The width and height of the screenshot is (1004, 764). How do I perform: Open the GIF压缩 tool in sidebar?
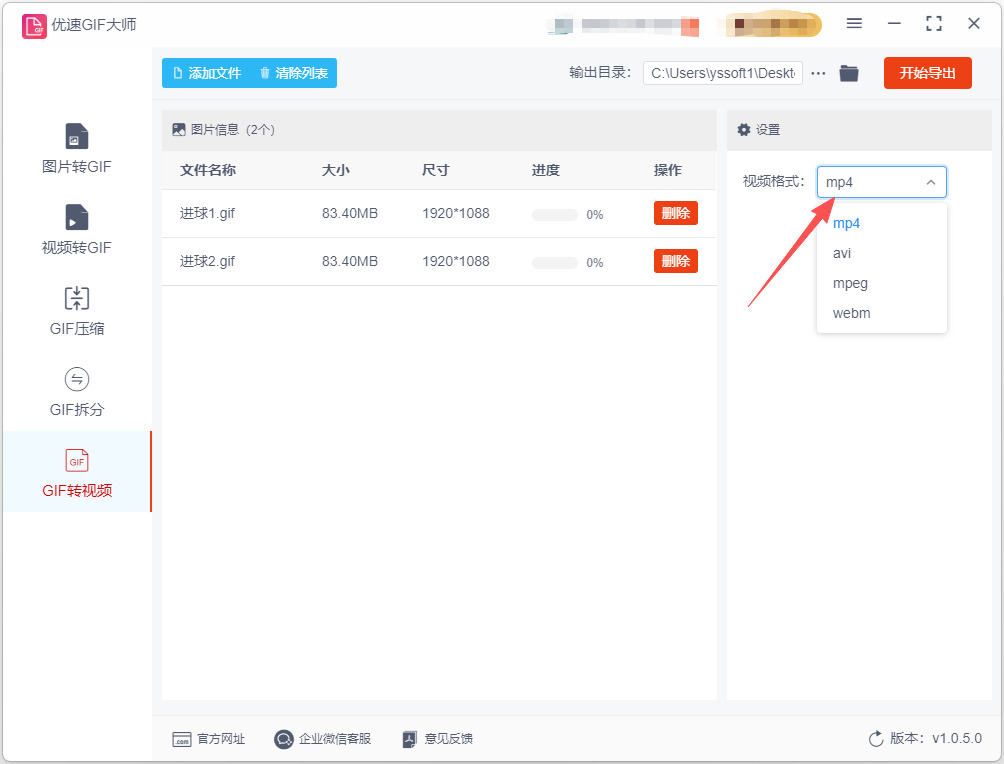[x=77, y=311]
